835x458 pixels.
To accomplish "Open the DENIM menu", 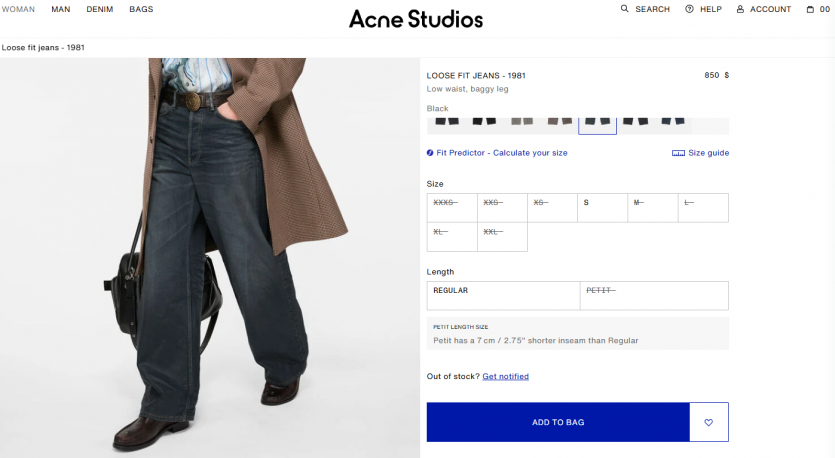I will pos(100,9).
